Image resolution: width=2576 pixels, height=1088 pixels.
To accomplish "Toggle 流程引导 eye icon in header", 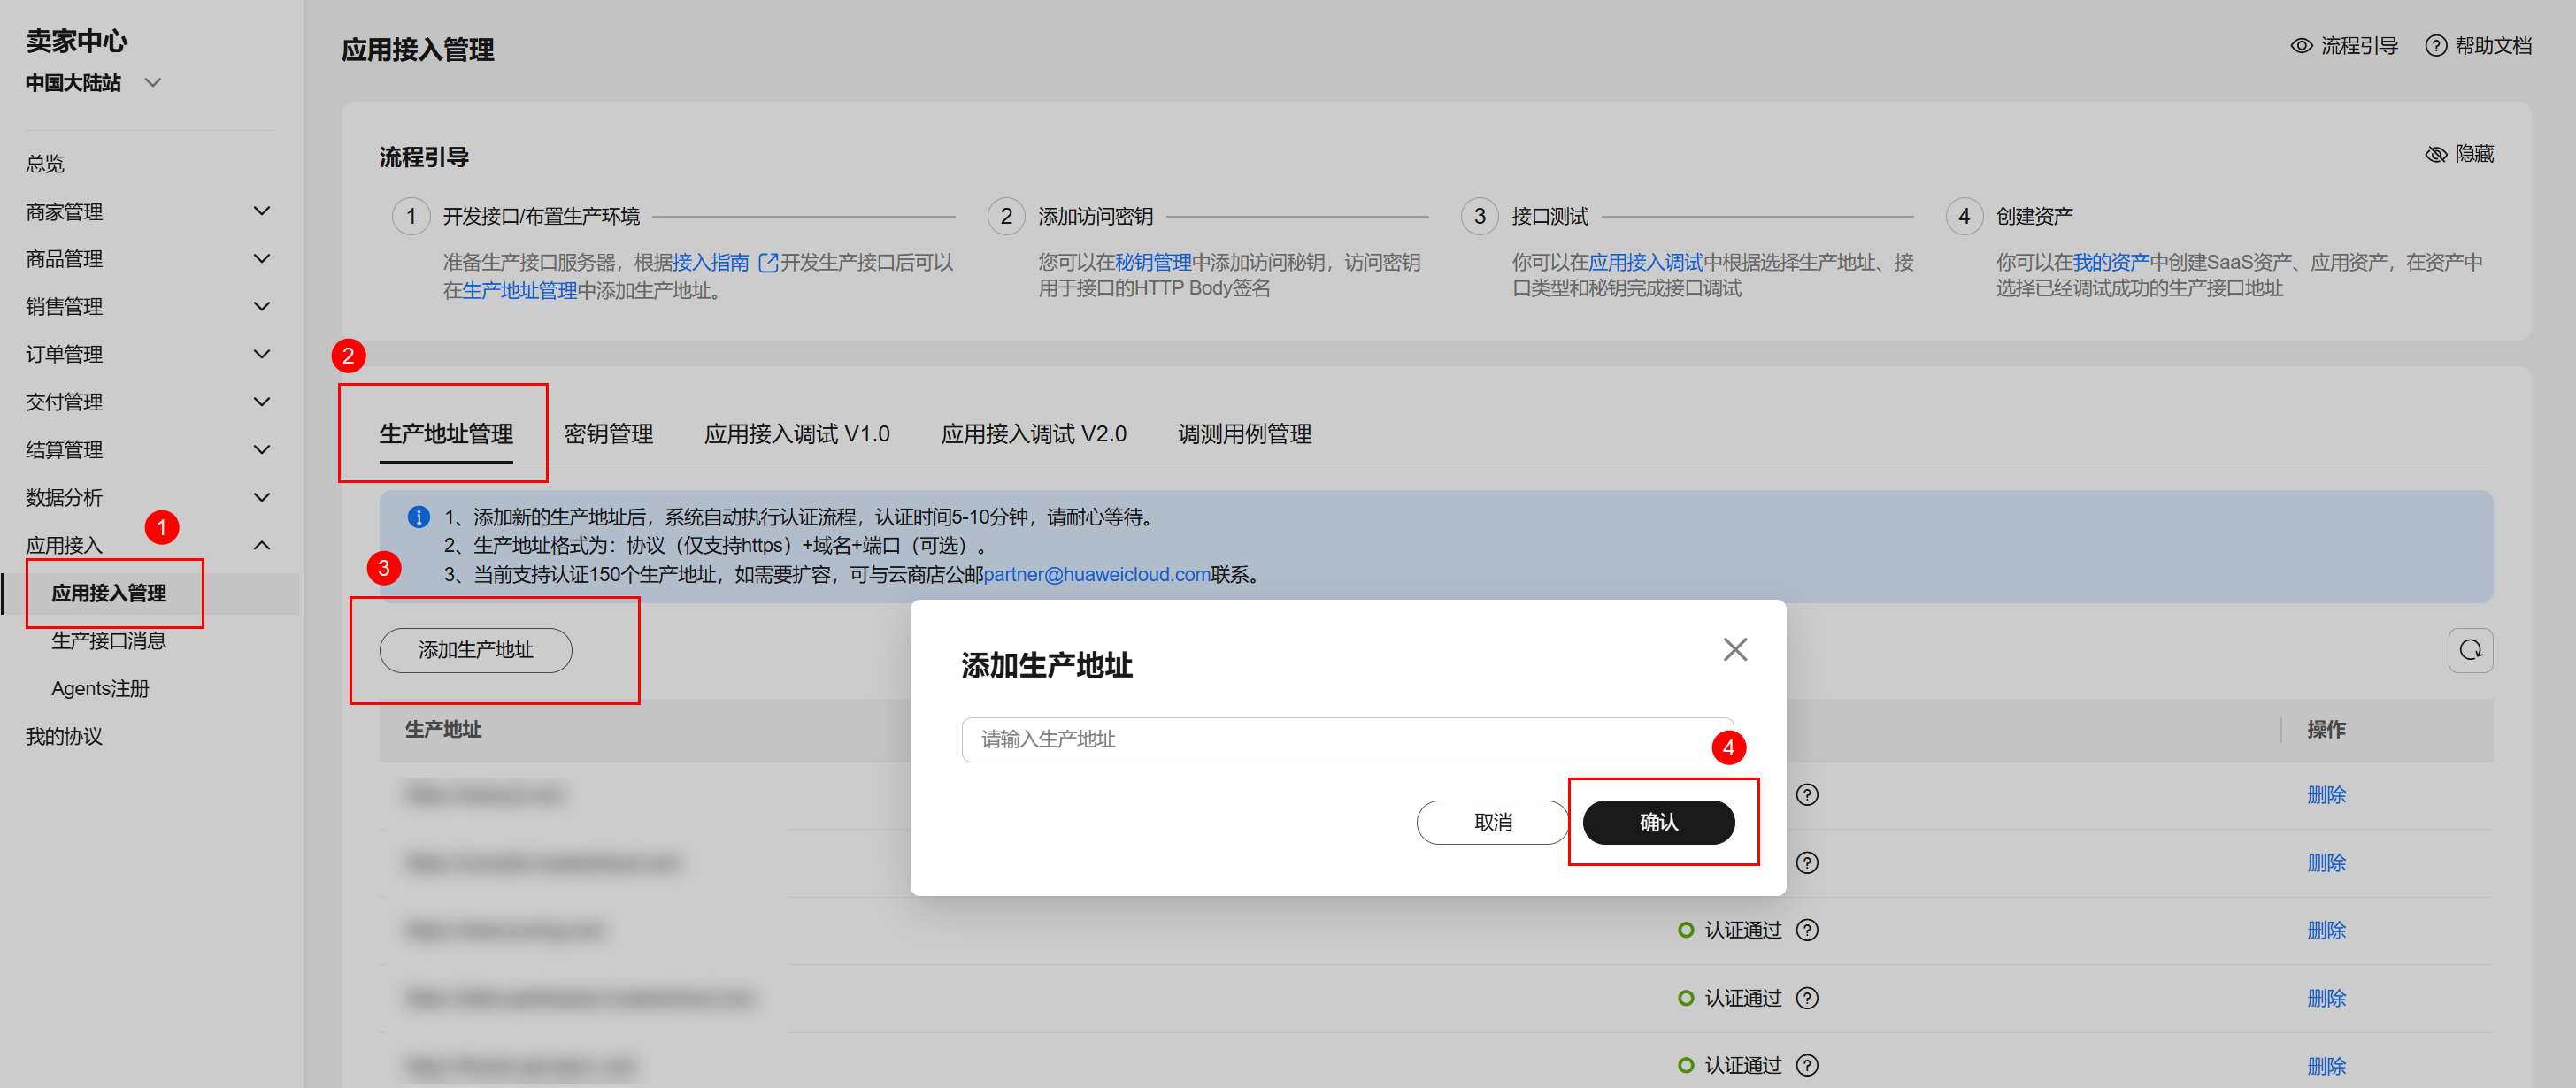I will tap(2301, 46).
